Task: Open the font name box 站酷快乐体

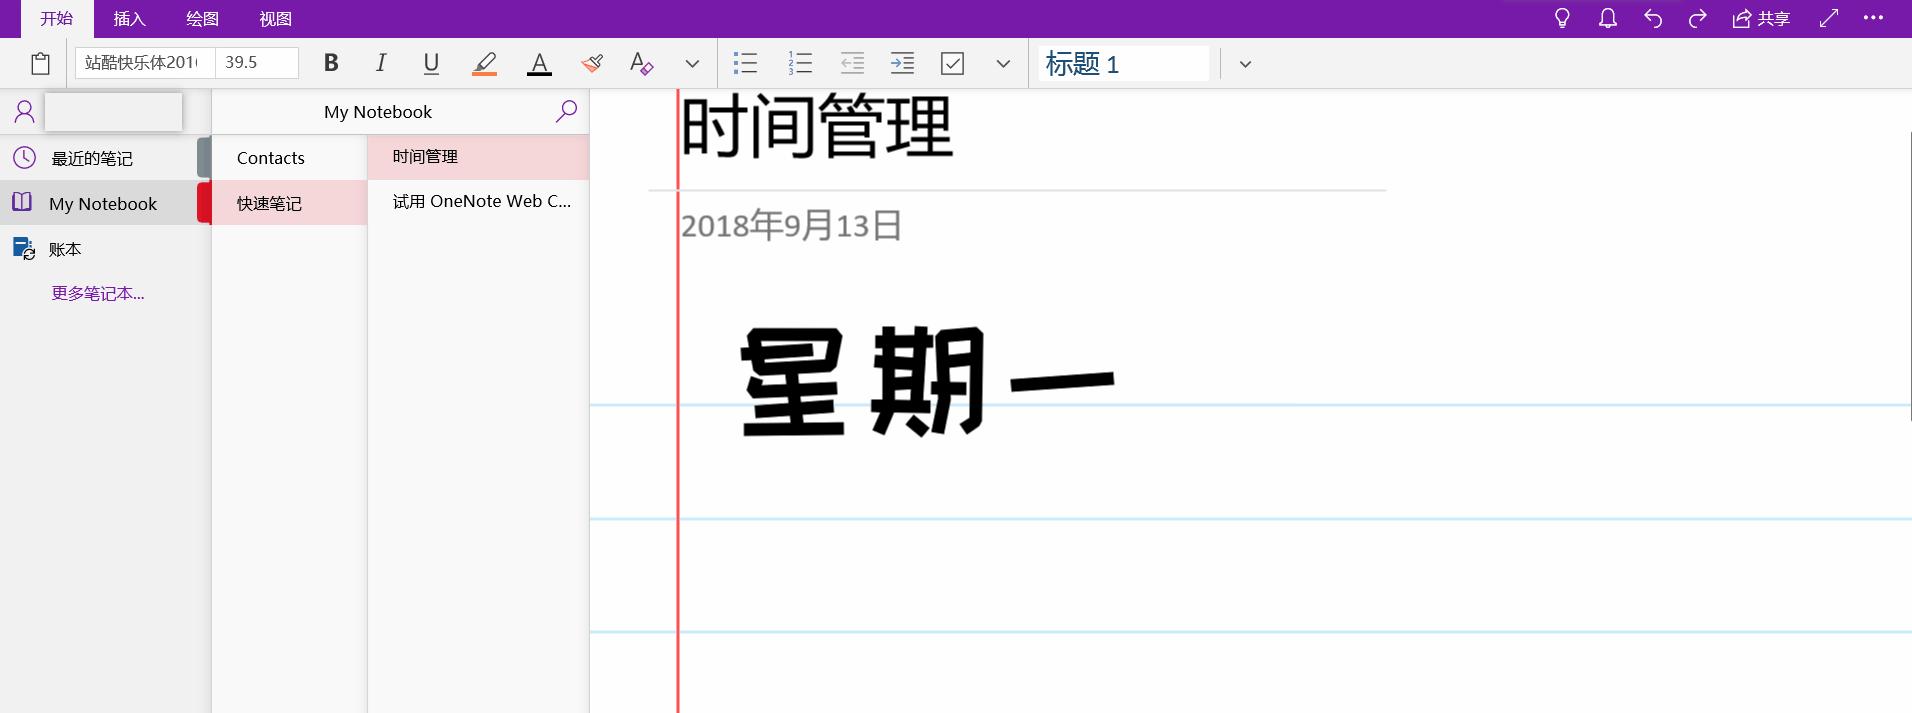Action: click(145, 63)
